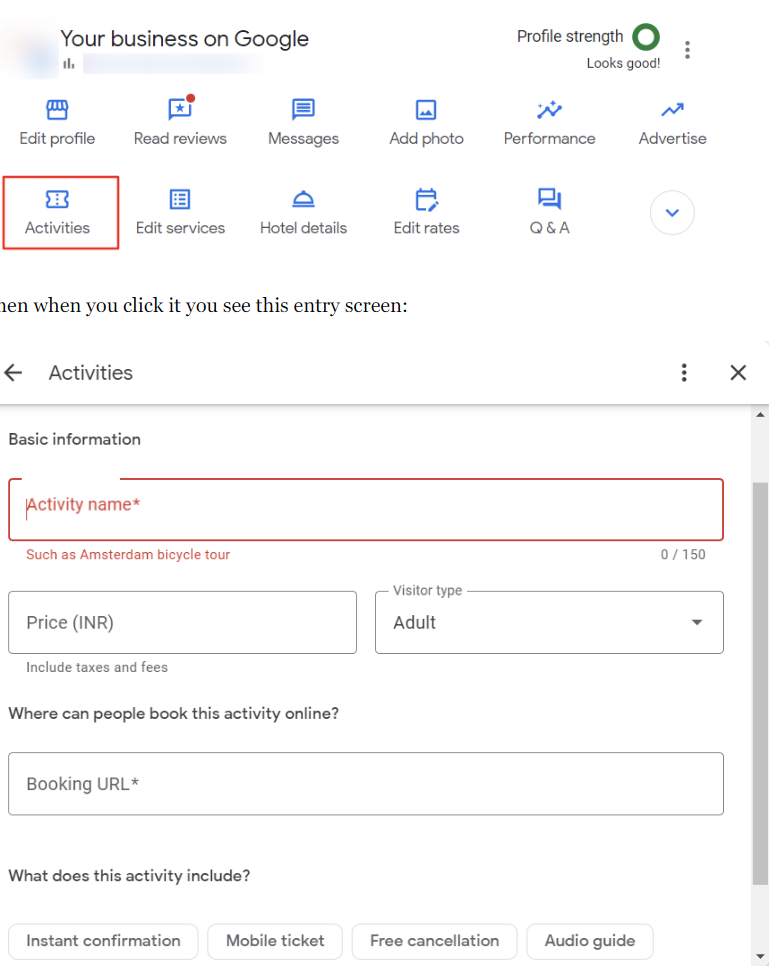This screenshot has width=769, height=973.
Task: Open Hotel details bell icon
Action: pos(303,200)
